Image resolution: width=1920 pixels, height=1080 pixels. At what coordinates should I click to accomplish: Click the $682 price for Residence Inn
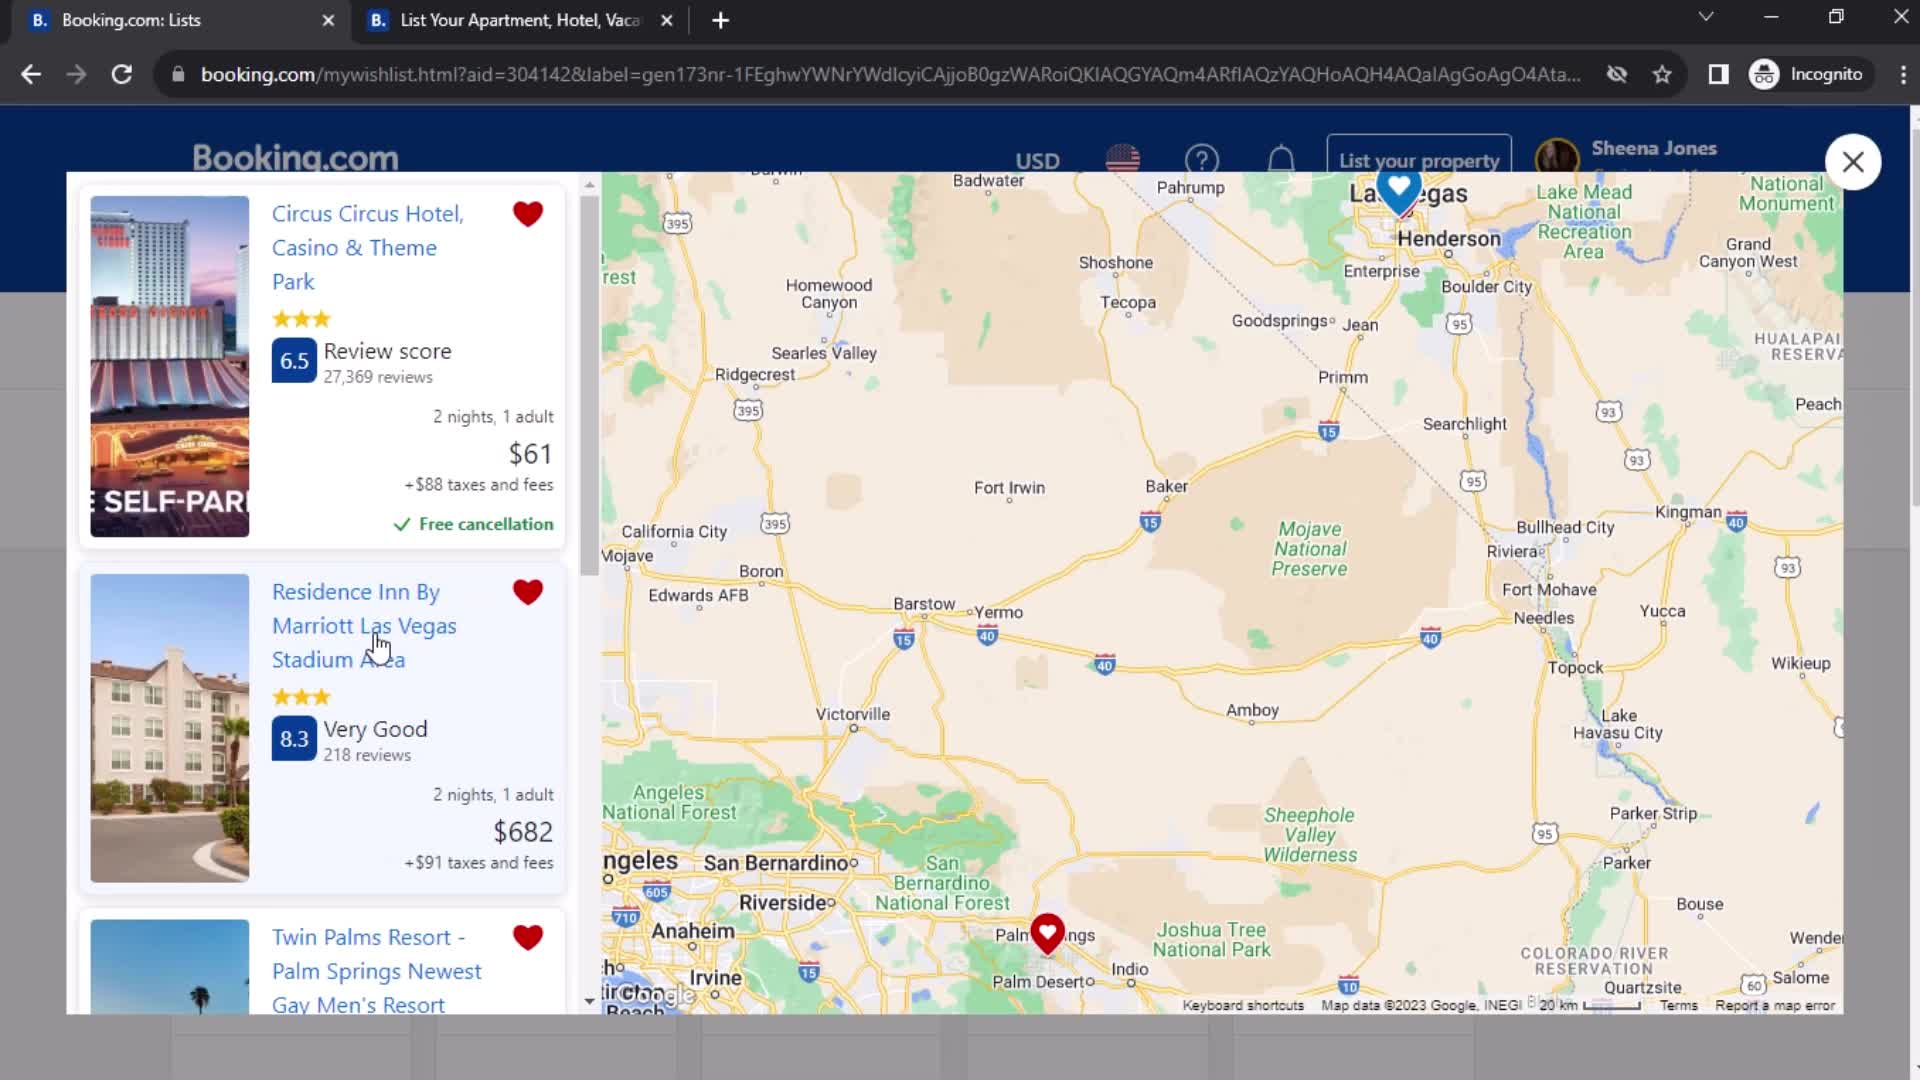pyautogui.click(x=523, y=832)
